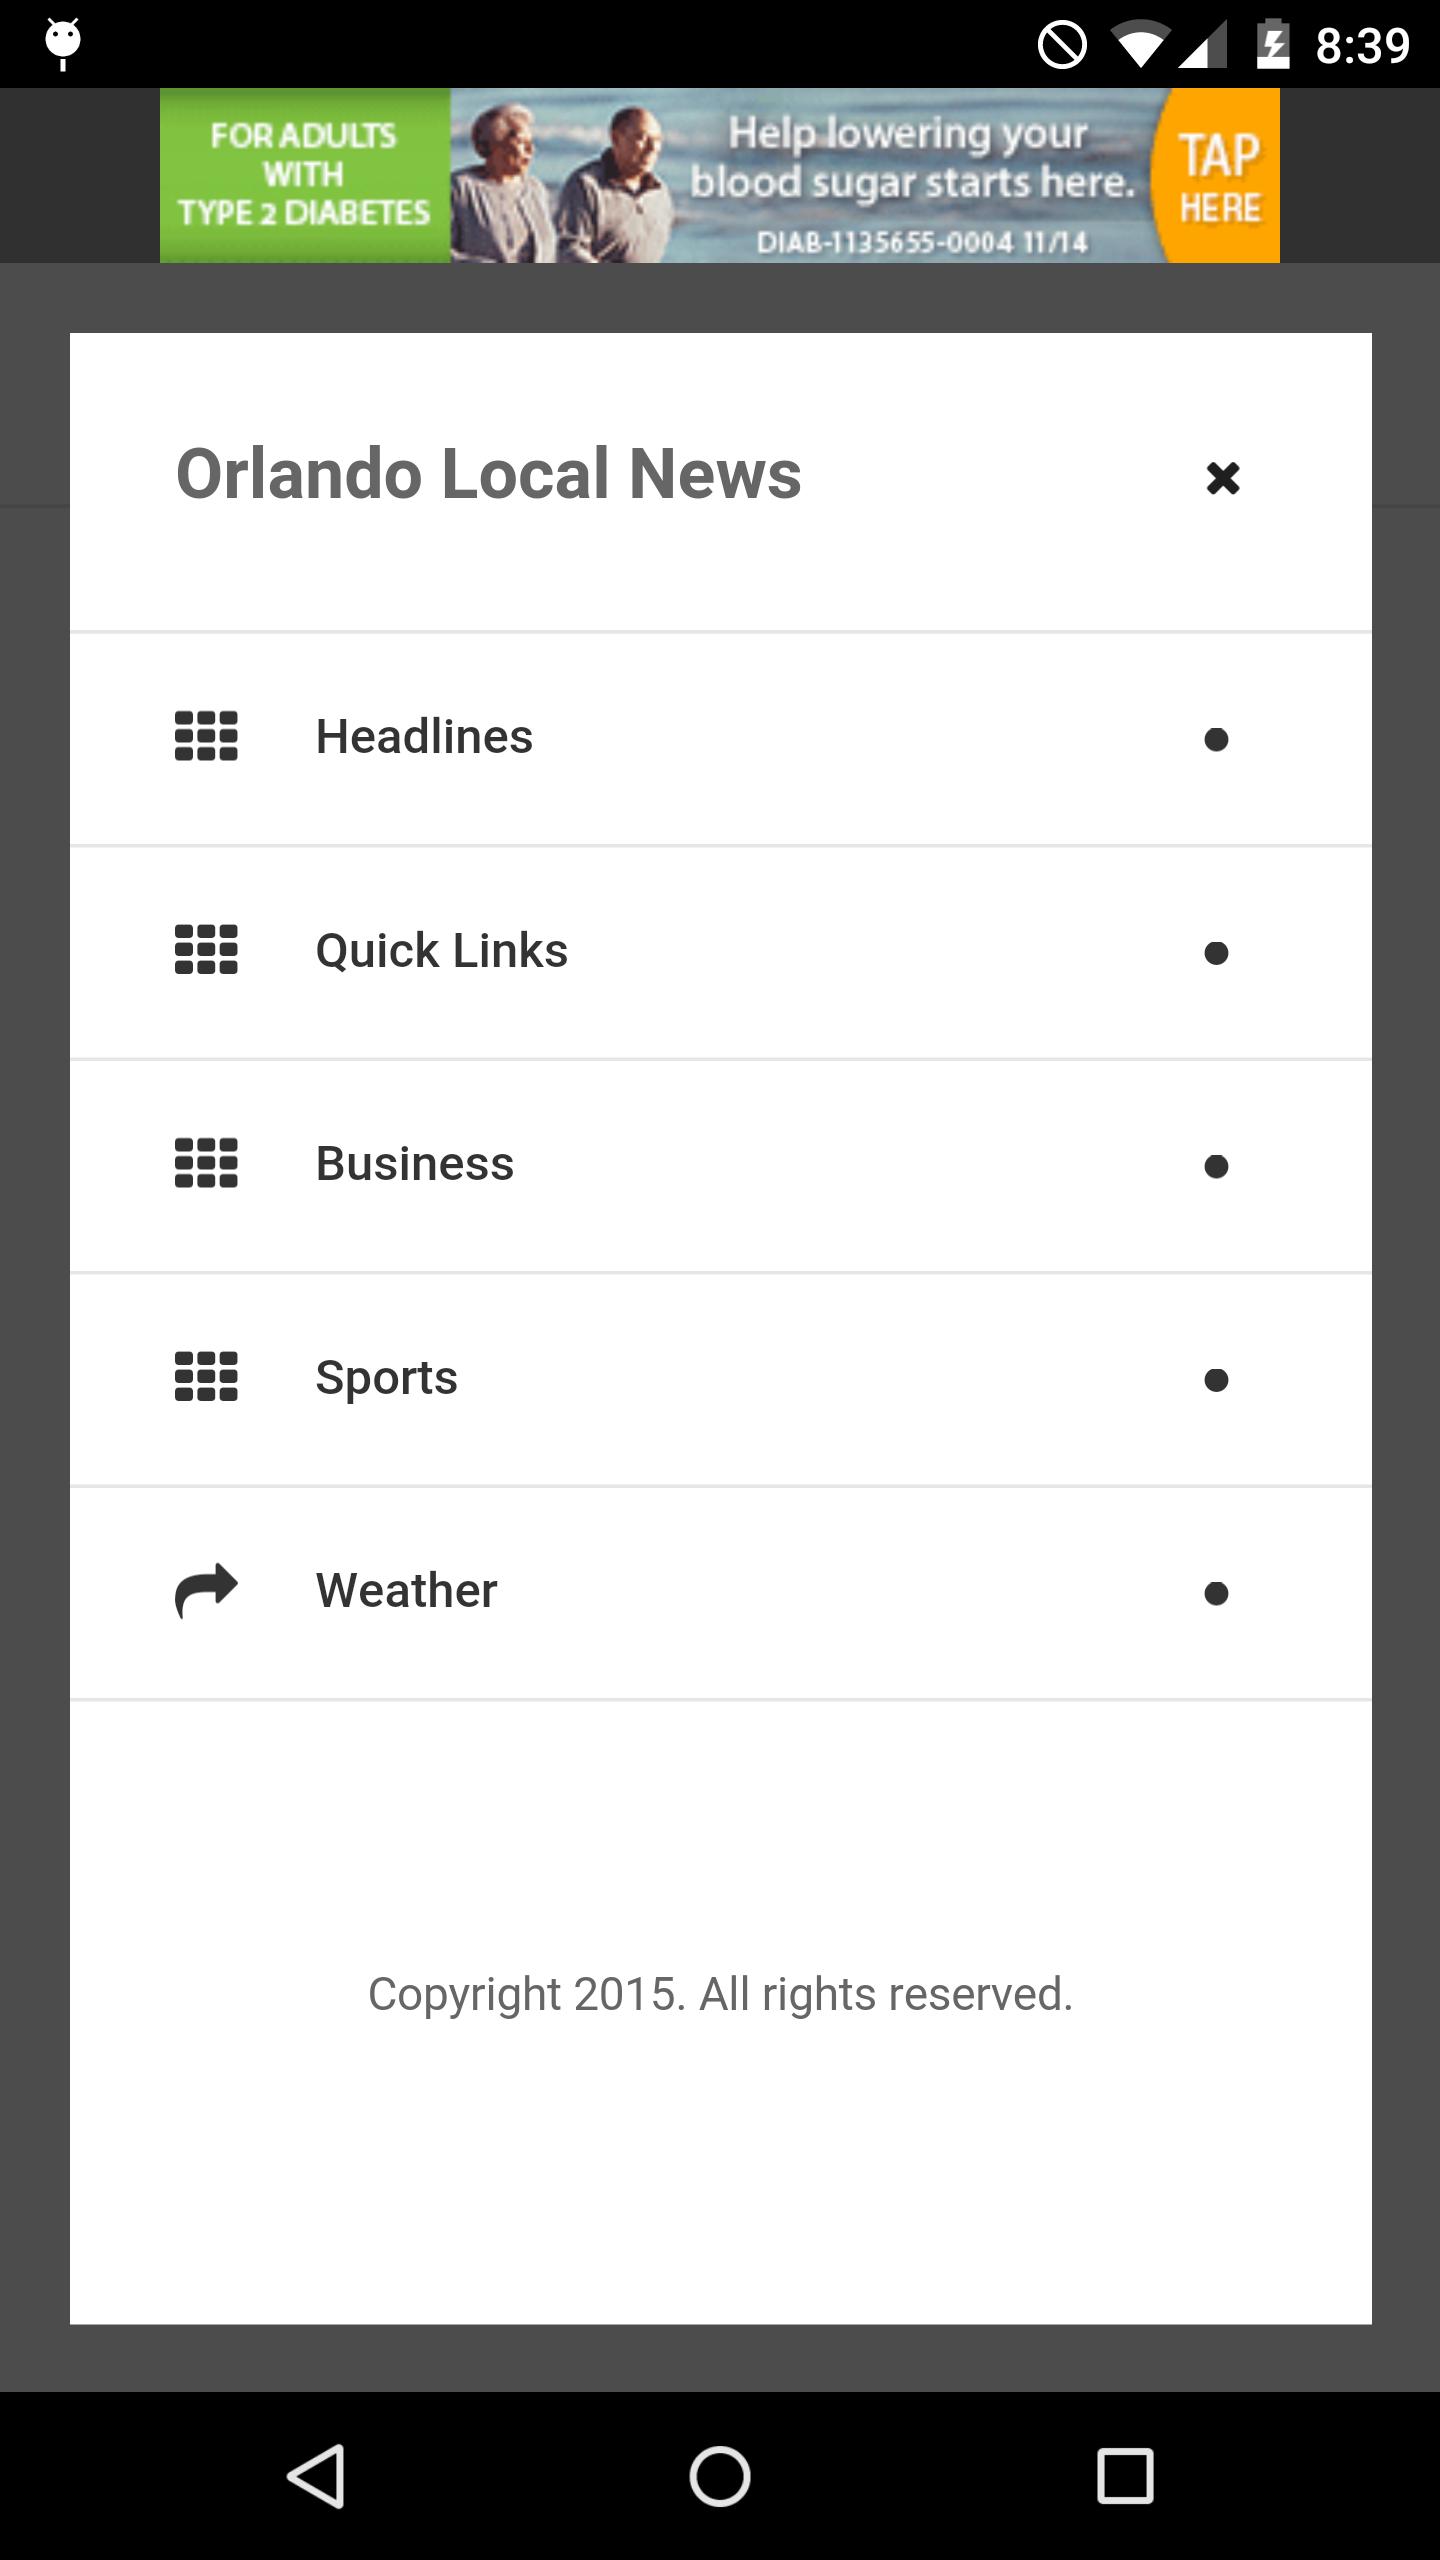Select the dot indicator for Weather
This screenshot has width=1440, height=2560.
click(1216, 1593)
